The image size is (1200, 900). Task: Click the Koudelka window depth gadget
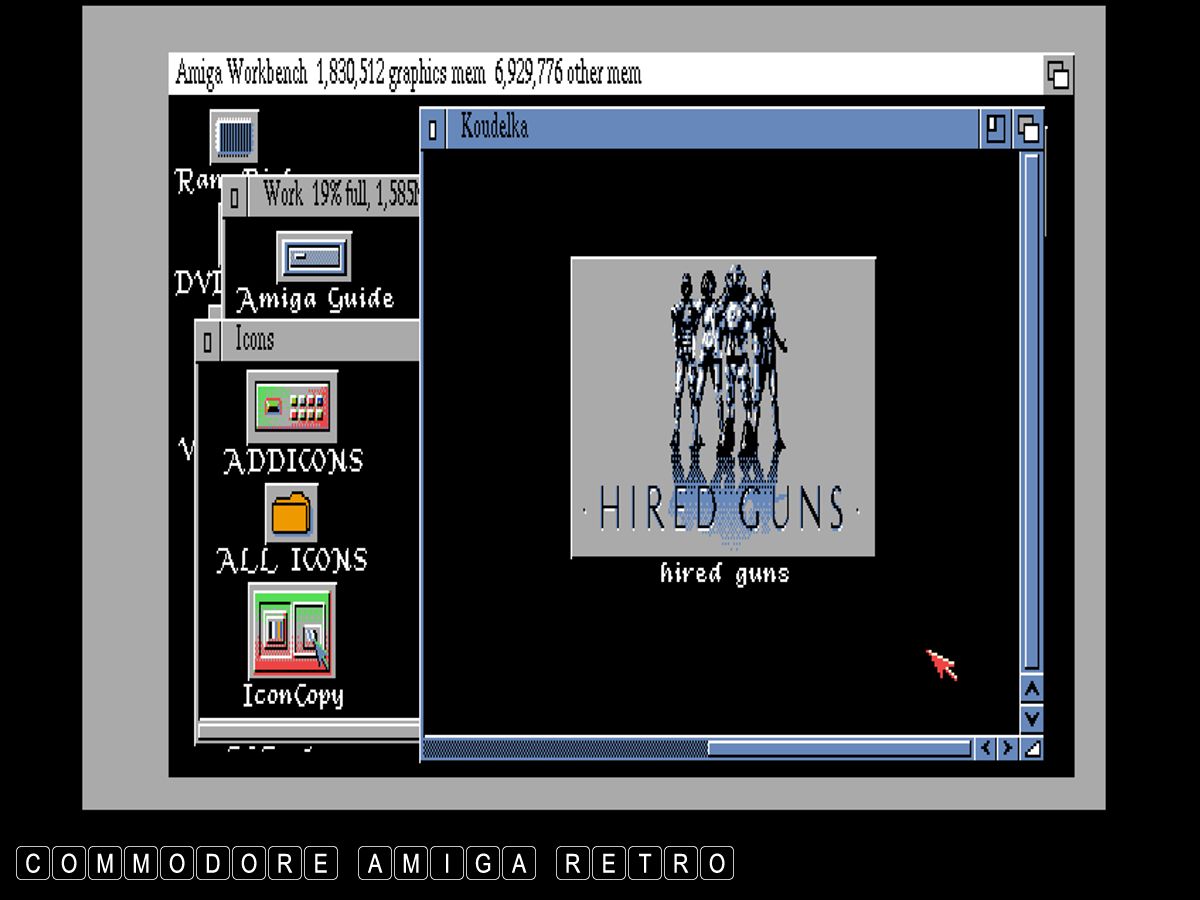pos(1028,129)
